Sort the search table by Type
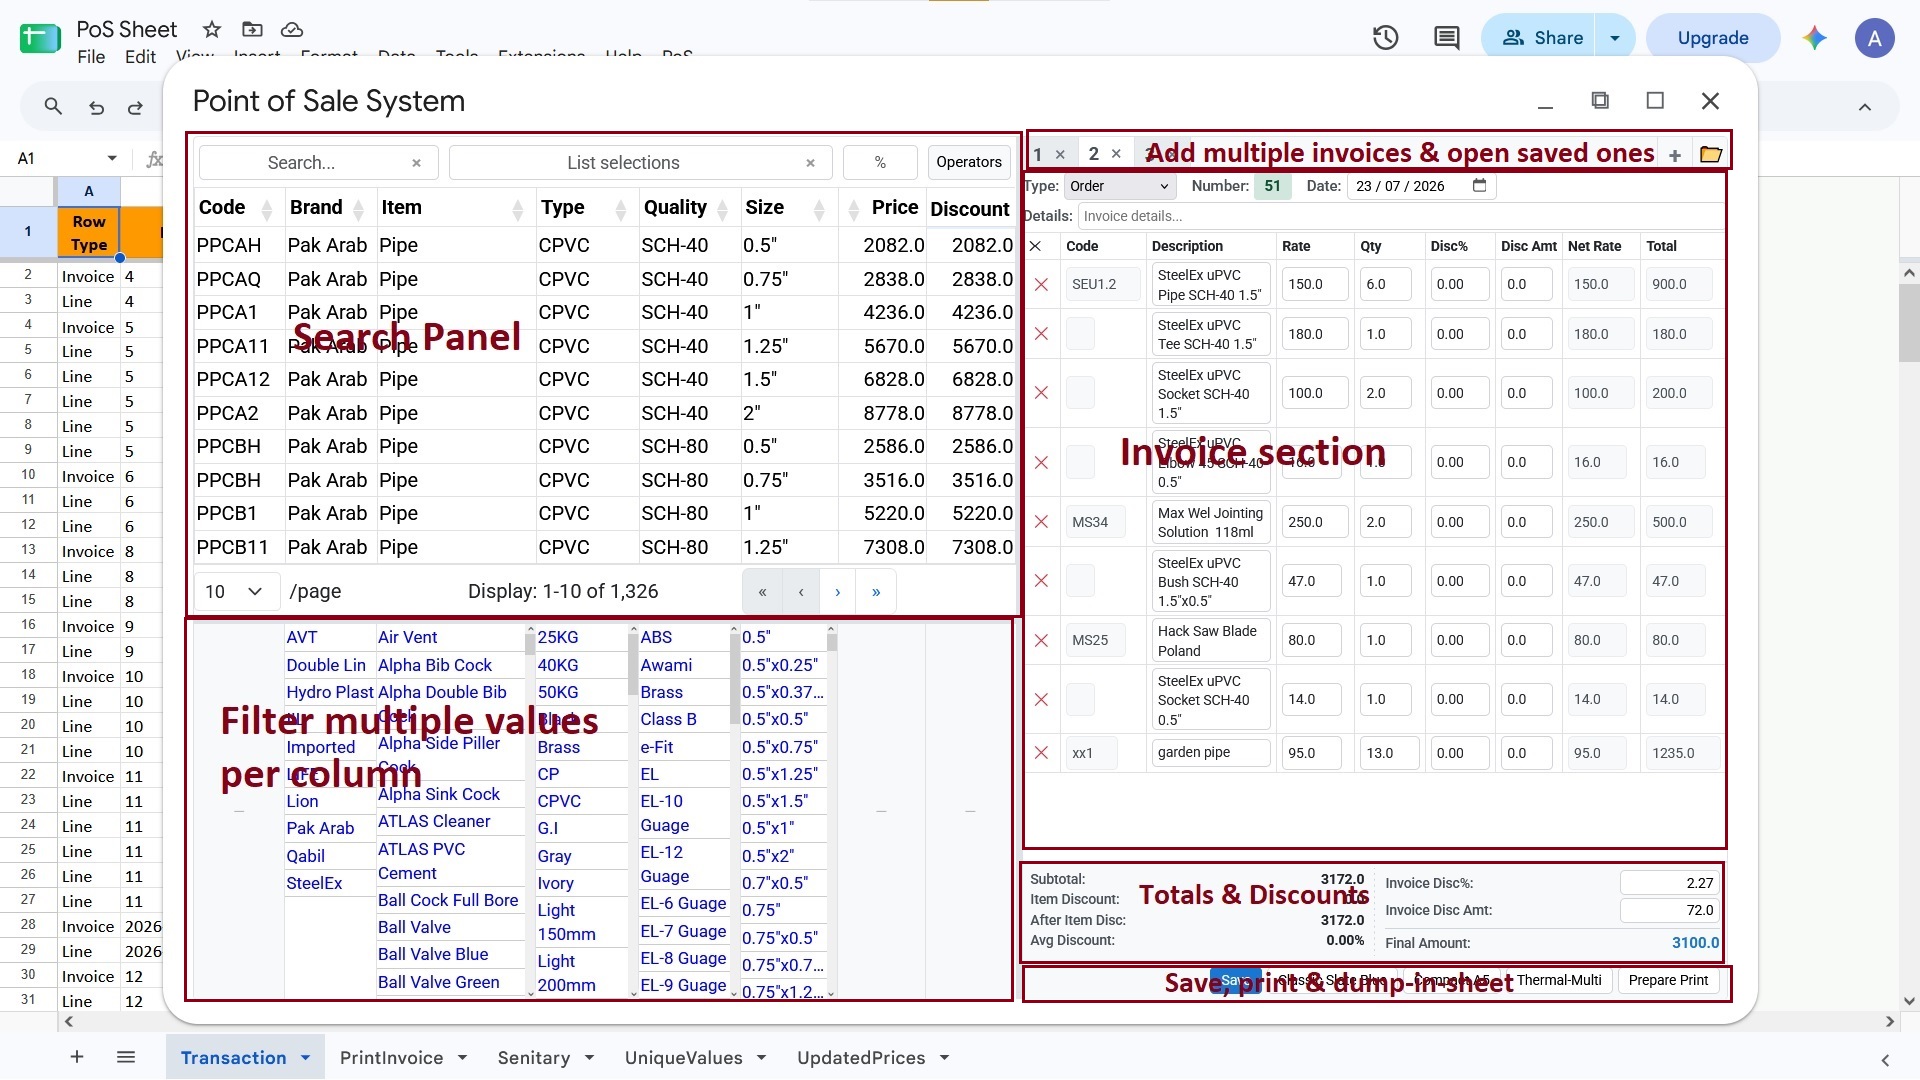This screenshot has width=1920, height=1080. [x=620, y=210]
